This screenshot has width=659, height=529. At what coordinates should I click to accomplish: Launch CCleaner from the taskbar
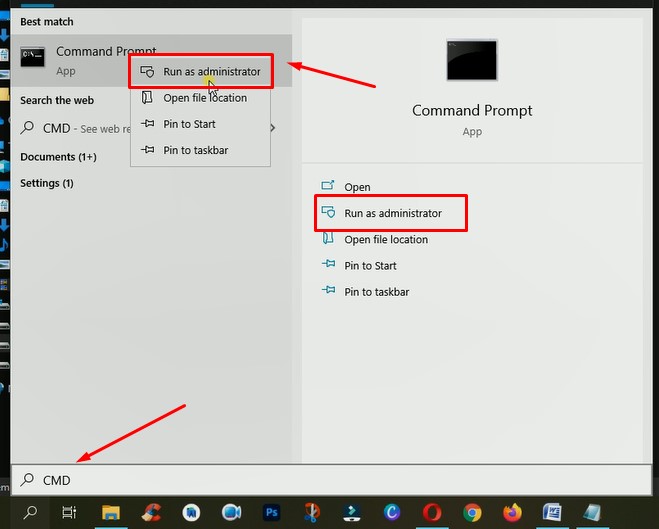(151, 512)
